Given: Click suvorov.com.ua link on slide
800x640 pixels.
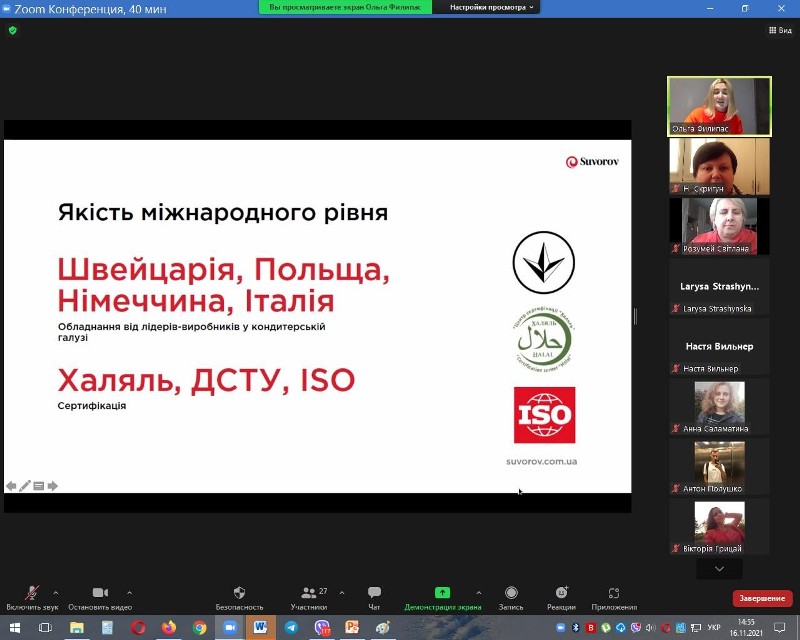Looking at the screenshot, I should (x=541, y=461).
